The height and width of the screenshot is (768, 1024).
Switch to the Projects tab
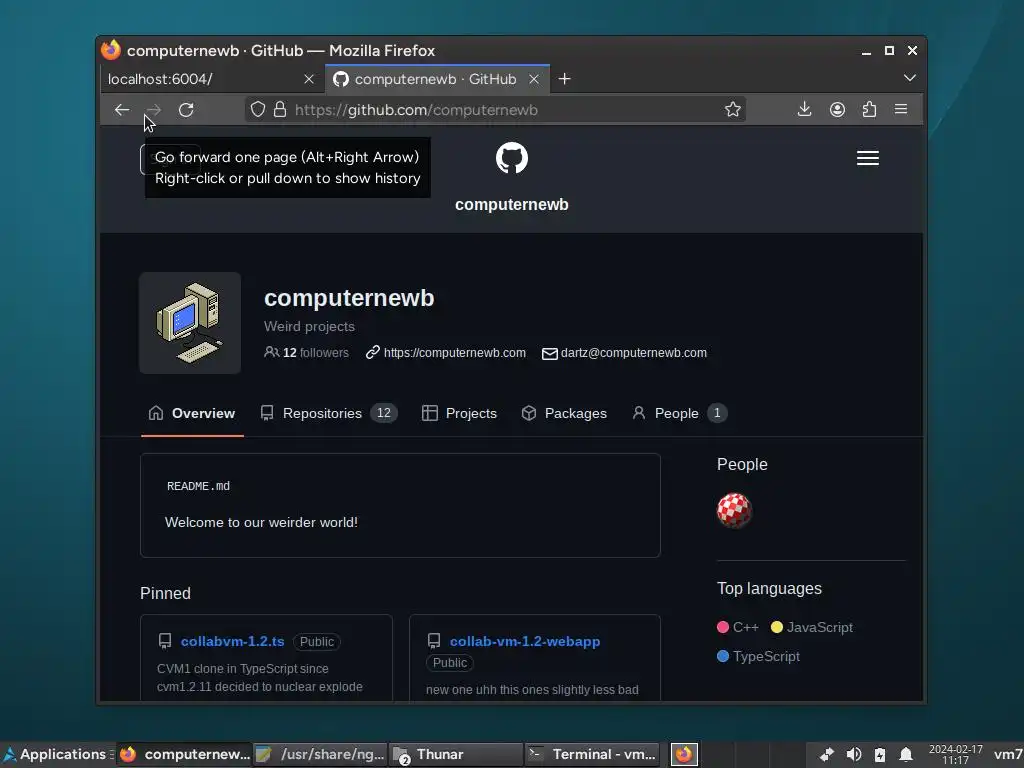click(459, 413)
